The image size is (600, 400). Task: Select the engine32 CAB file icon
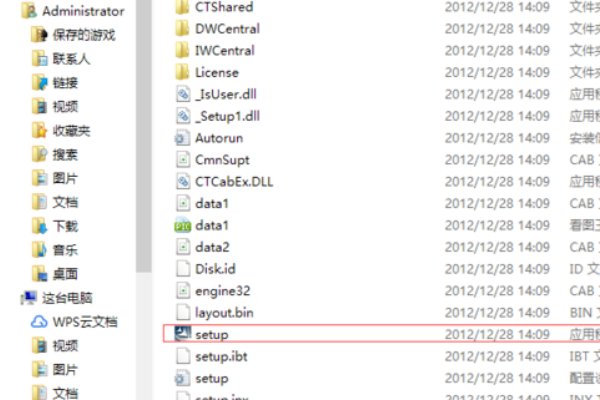pyautogui.click(x=183, y=291)
